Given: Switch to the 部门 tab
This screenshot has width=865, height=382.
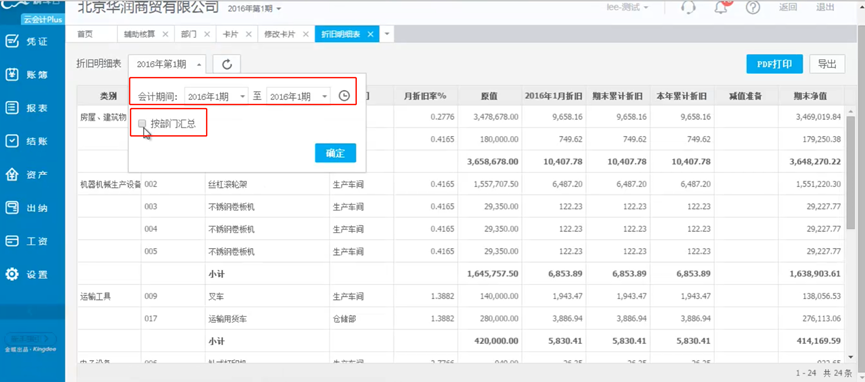Looking at the screenshot, I should click(189, 34).
